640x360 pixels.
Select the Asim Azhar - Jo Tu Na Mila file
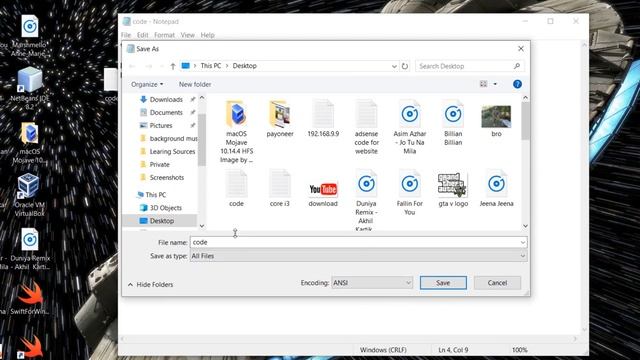(409, 127)
